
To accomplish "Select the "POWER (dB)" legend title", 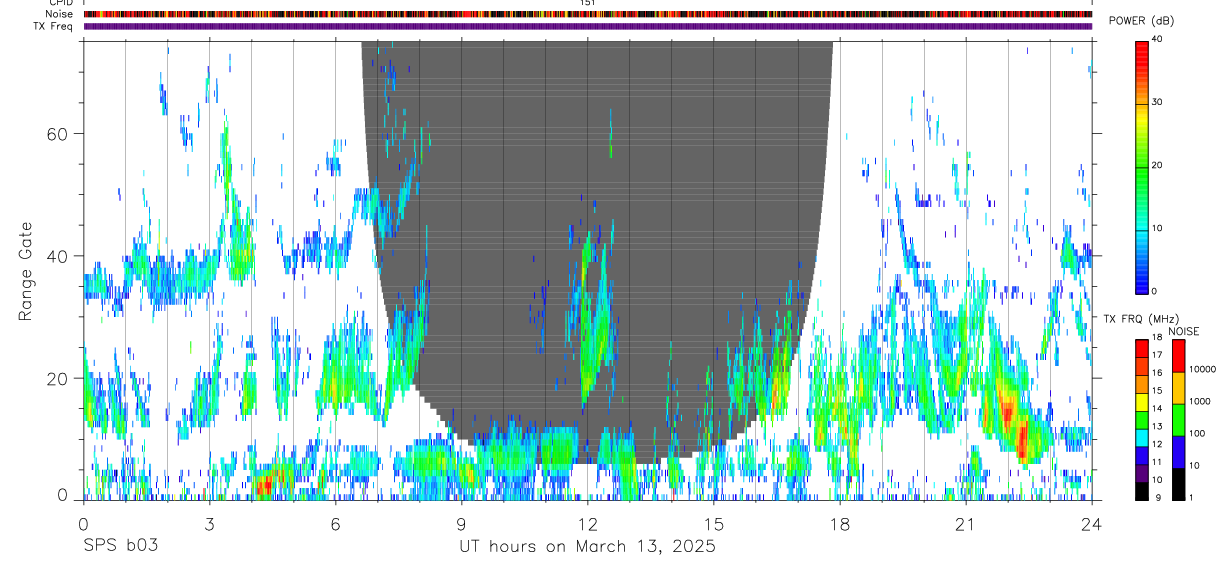I will [1141, 21].
